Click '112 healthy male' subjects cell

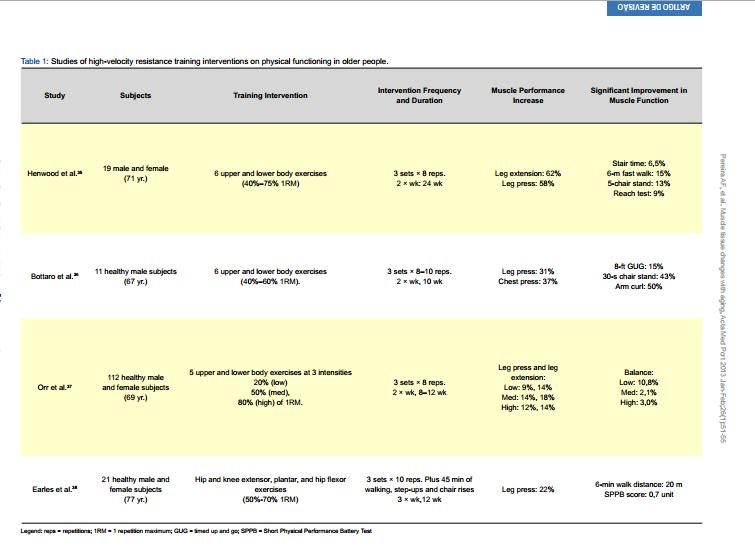coord(136,377)
